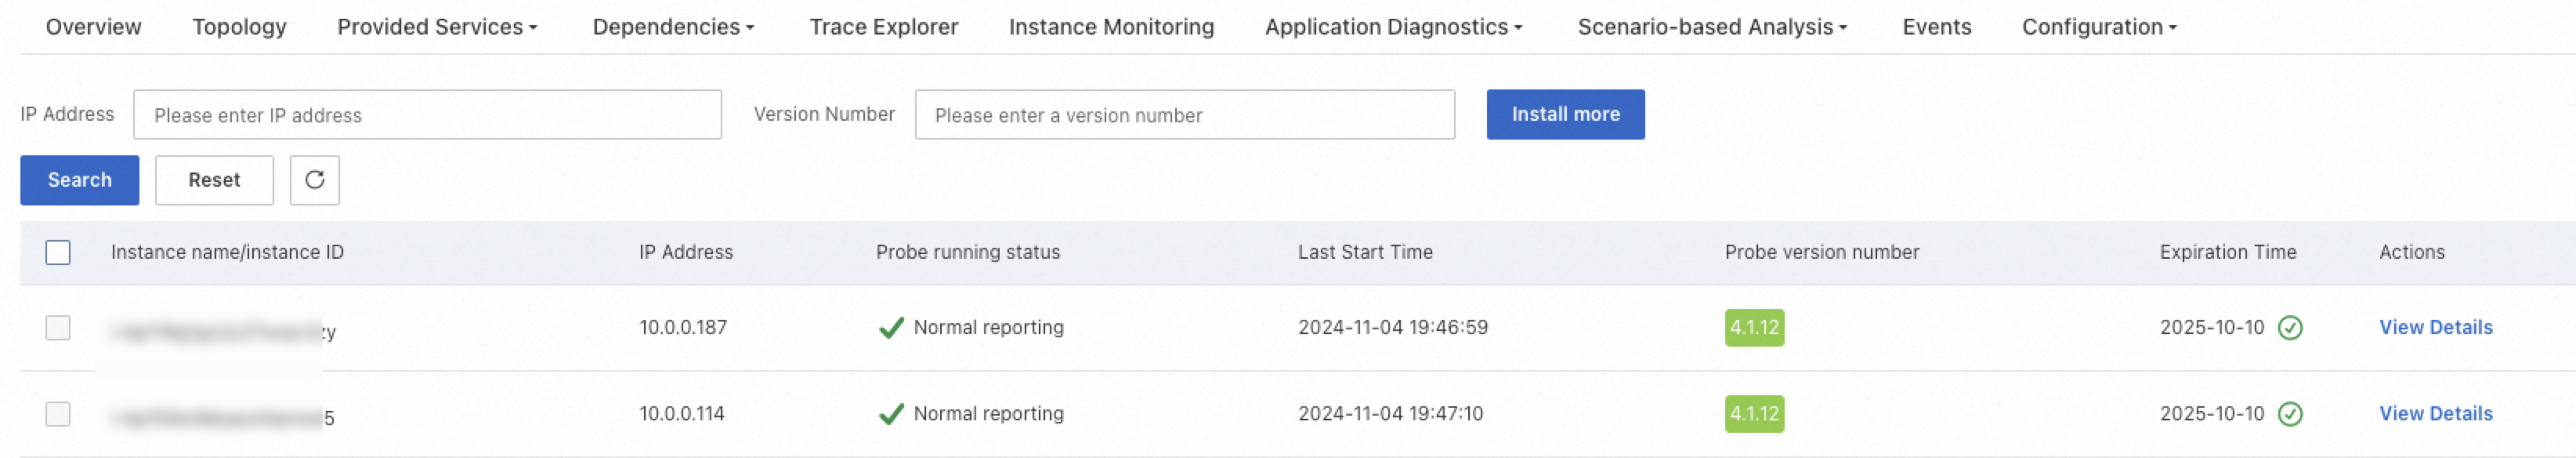This screenshot has width=2576, height=458.
Task: Check the box for instance 10.0.0.187
Action: click(58, 328)
